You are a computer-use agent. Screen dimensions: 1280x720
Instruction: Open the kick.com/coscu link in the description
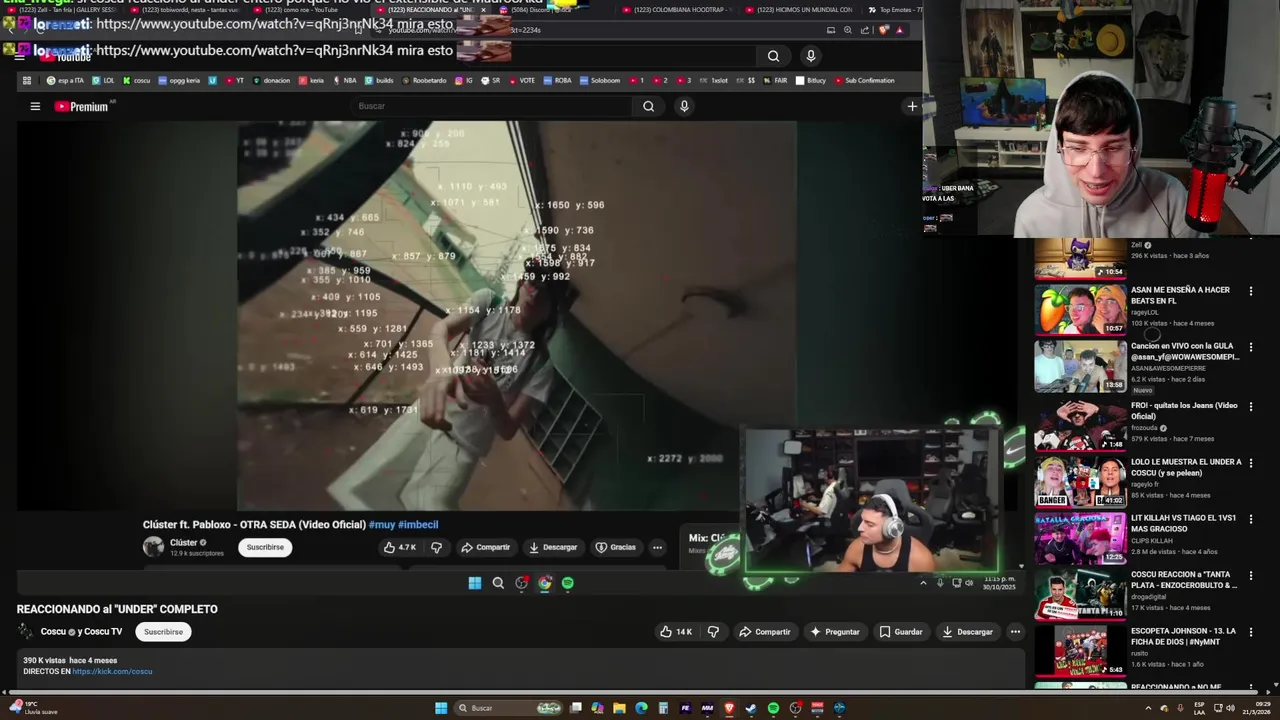click(112, 671)
